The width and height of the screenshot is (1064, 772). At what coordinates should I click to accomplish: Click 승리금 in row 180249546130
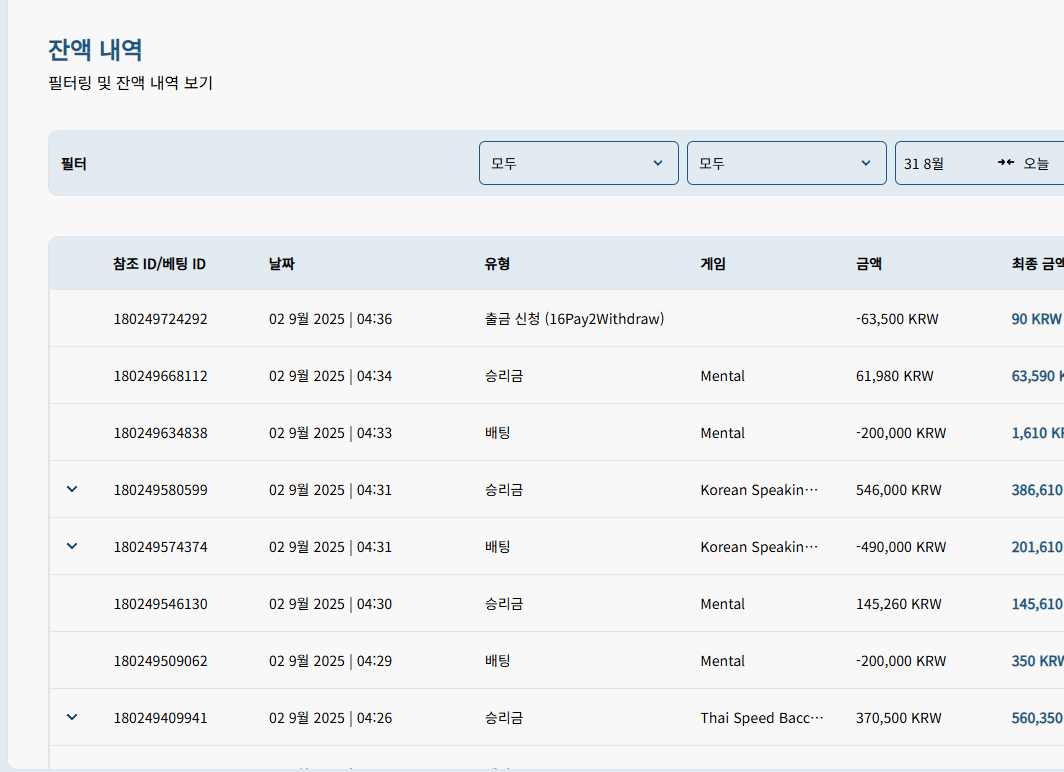(x=504, y=604)
